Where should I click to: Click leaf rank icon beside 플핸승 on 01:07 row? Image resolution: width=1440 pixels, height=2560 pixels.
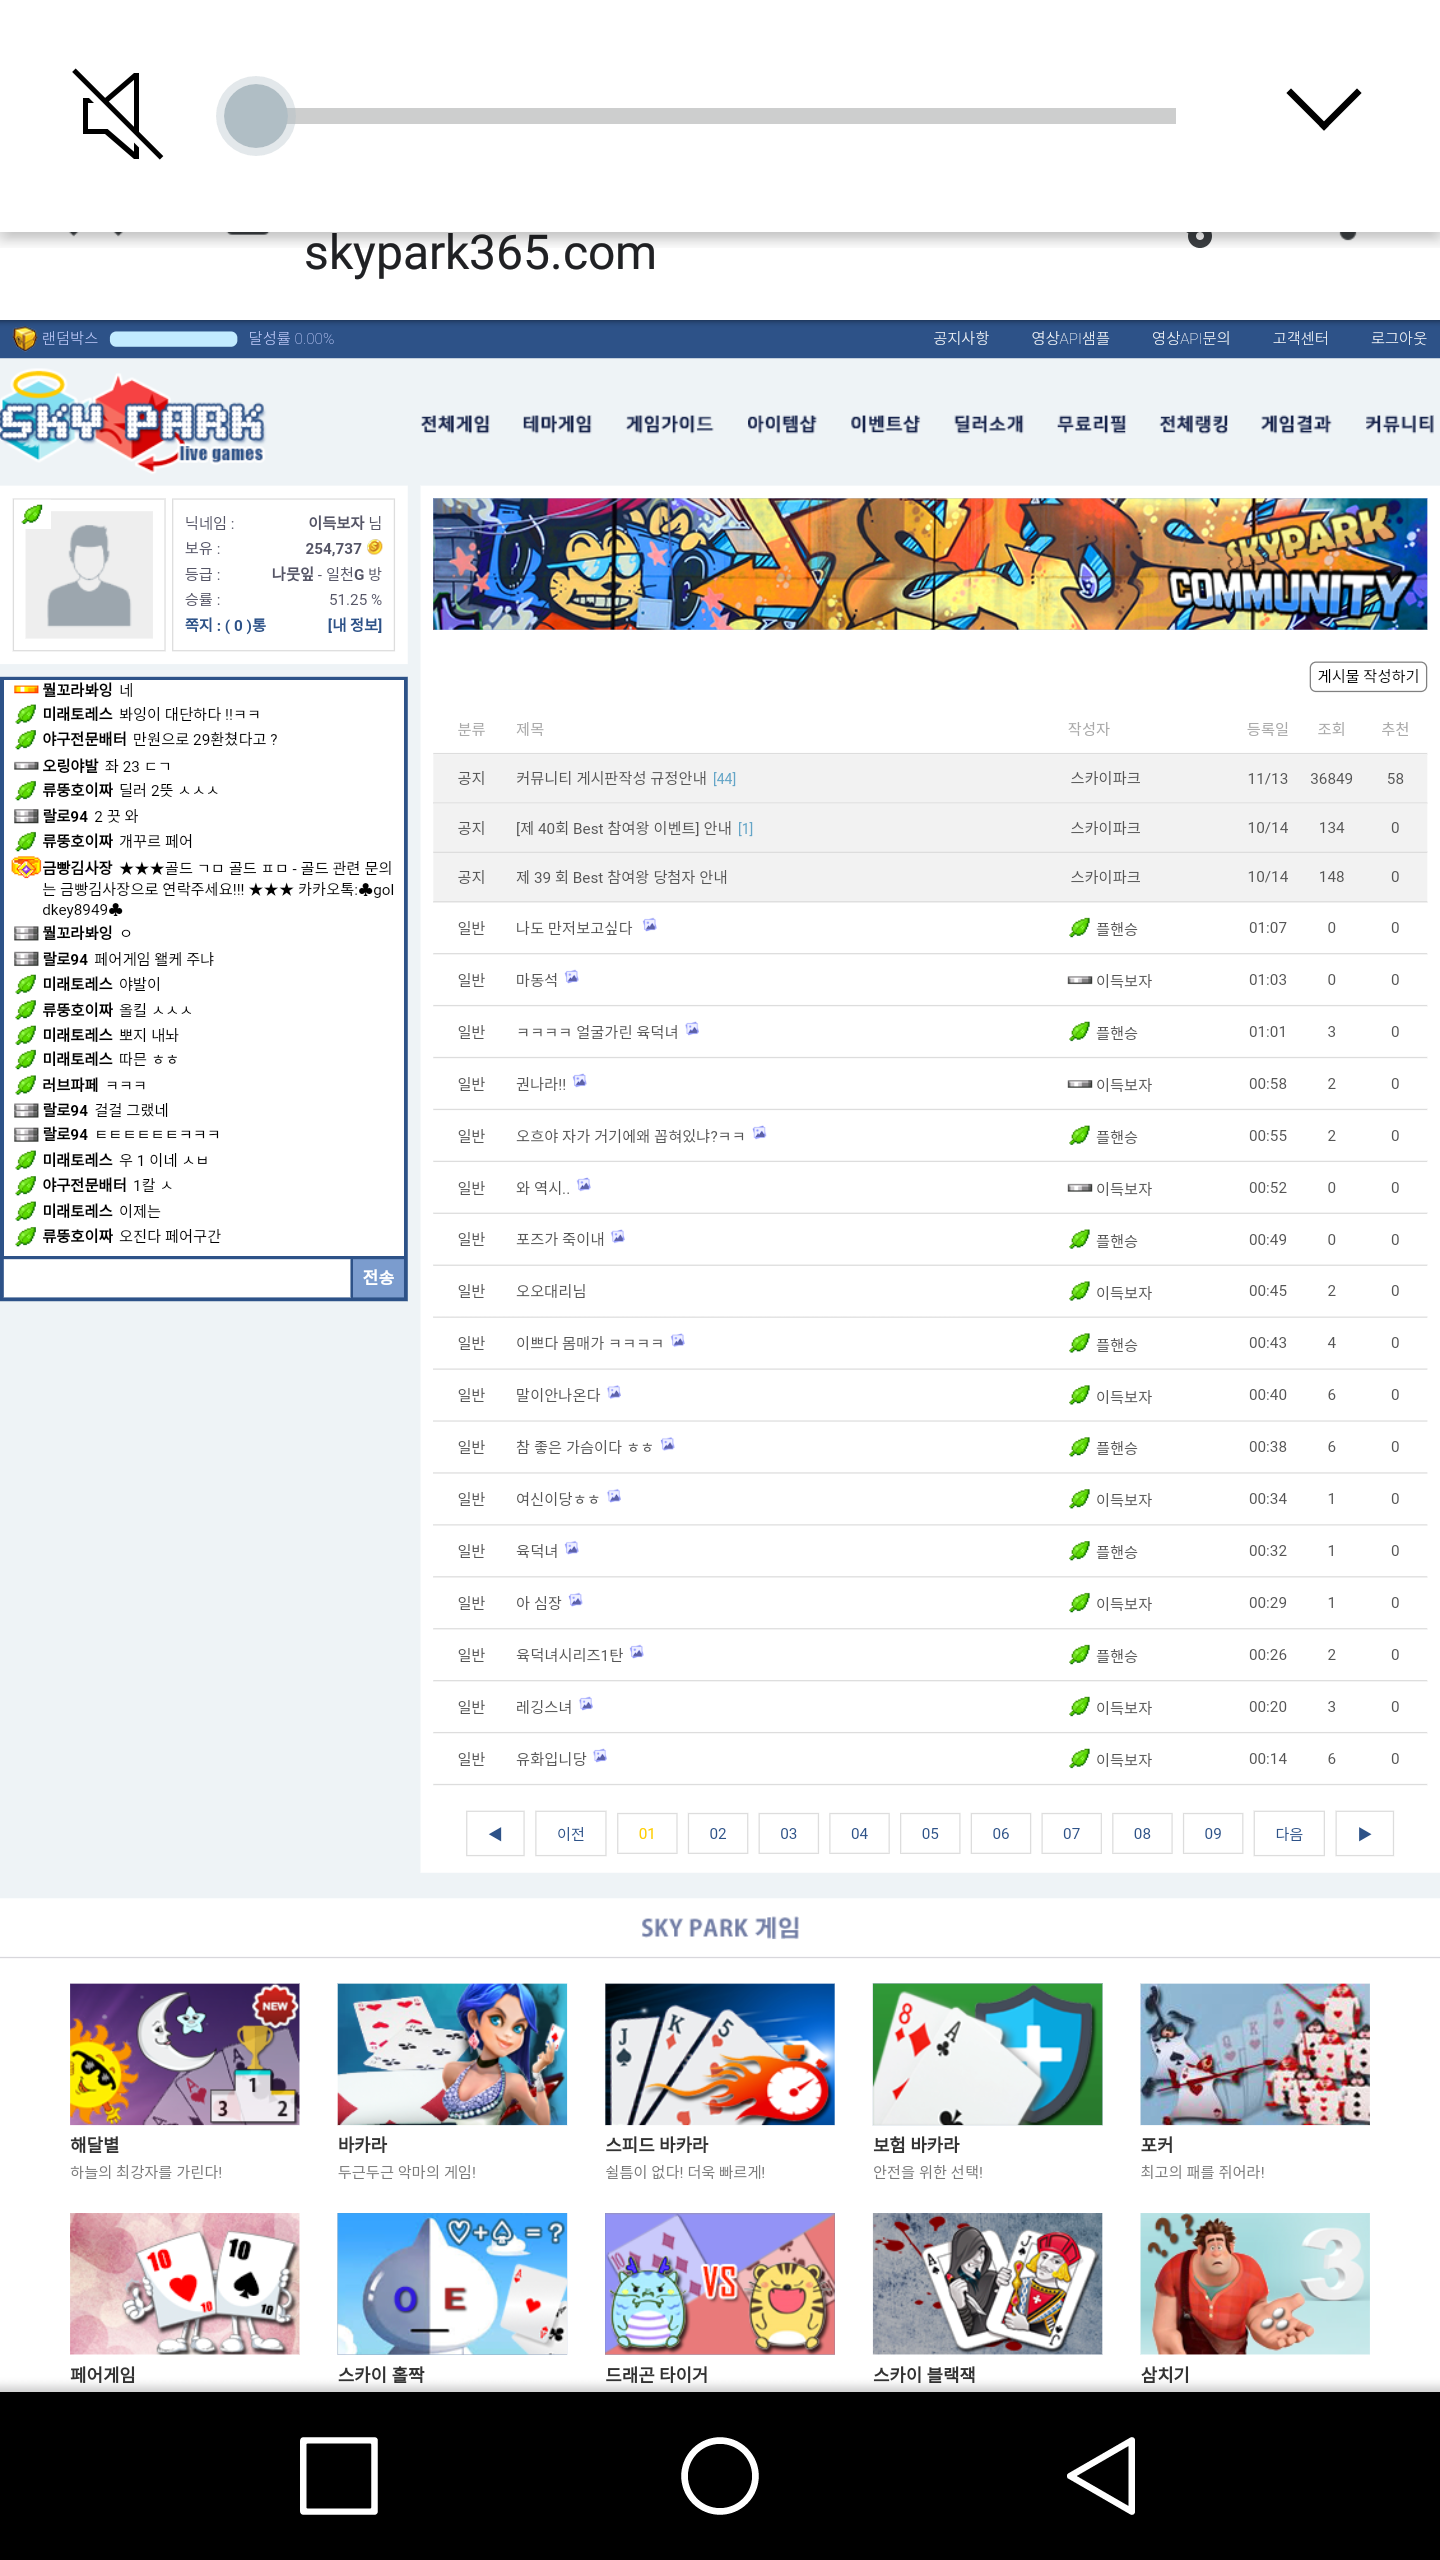tap(1079, 928)
